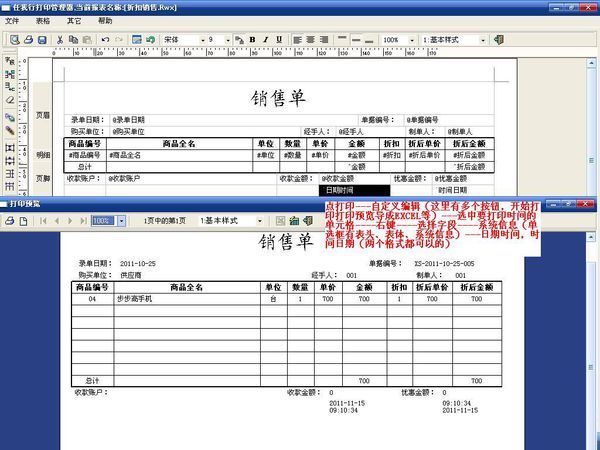Image resolution: width=600 pixels, height=450 pixels.
Task: Click the green refresh arrow icon
Action: pos(150,39)
